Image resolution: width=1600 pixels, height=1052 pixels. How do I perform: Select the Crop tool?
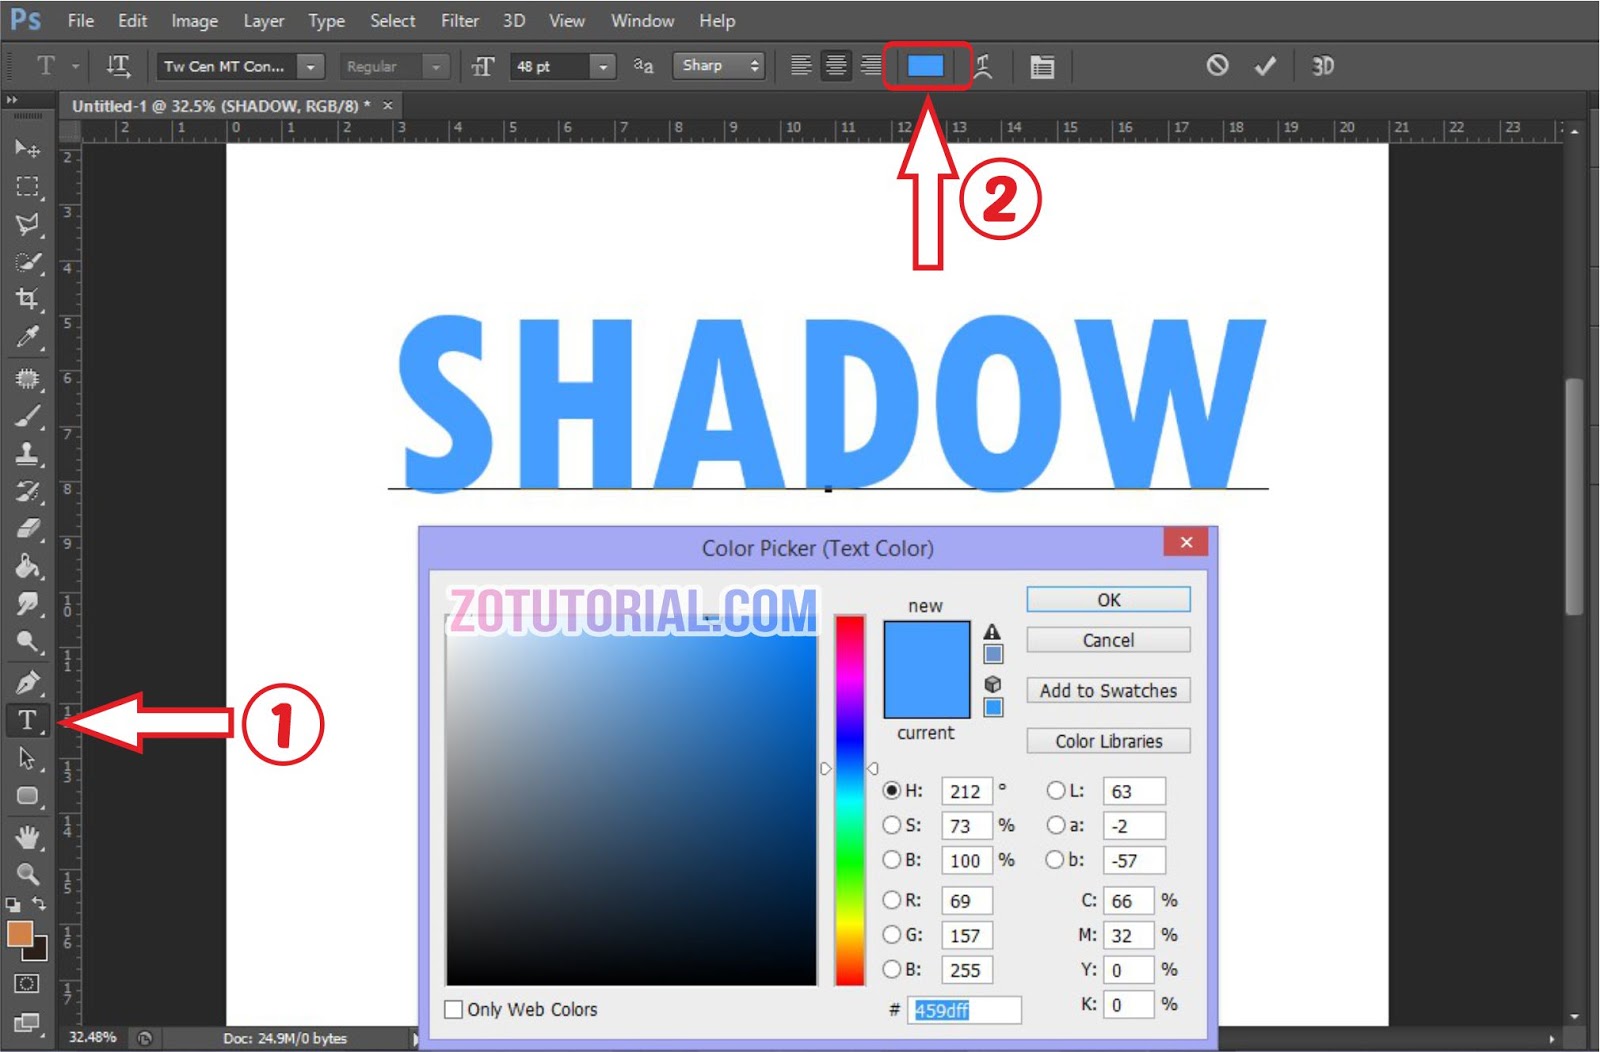(28, 299)
